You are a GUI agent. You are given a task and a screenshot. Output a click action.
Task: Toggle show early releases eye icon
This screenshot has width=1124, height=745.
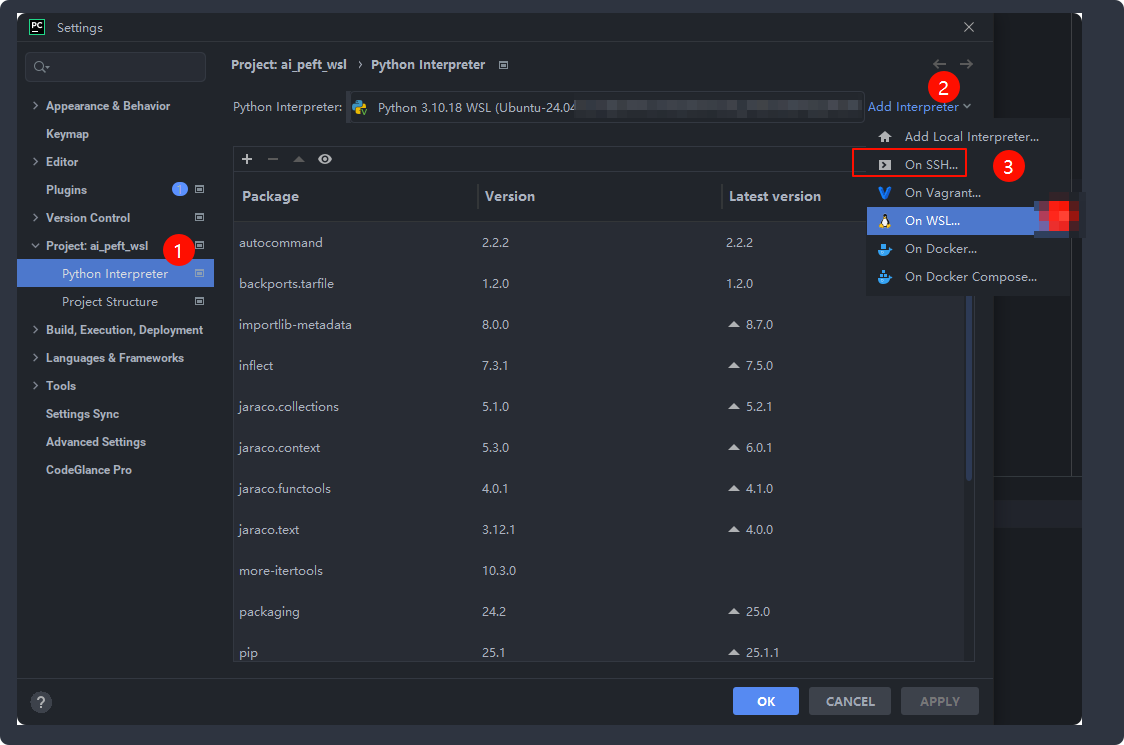tap(325, 159)
